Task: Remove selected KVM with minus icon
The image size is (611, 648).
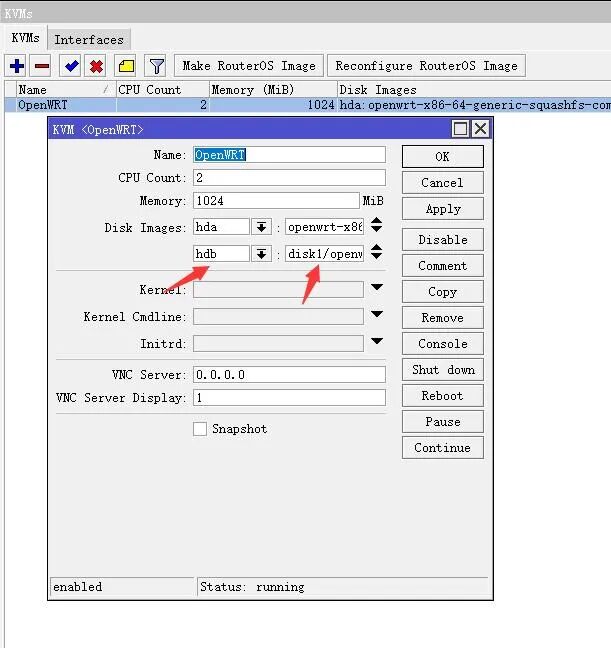Action: (42, 66)
